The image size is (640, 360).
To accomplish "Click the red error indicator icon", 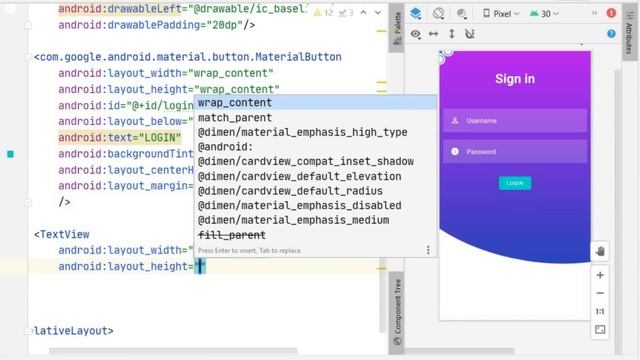I will tap(611, 13).
